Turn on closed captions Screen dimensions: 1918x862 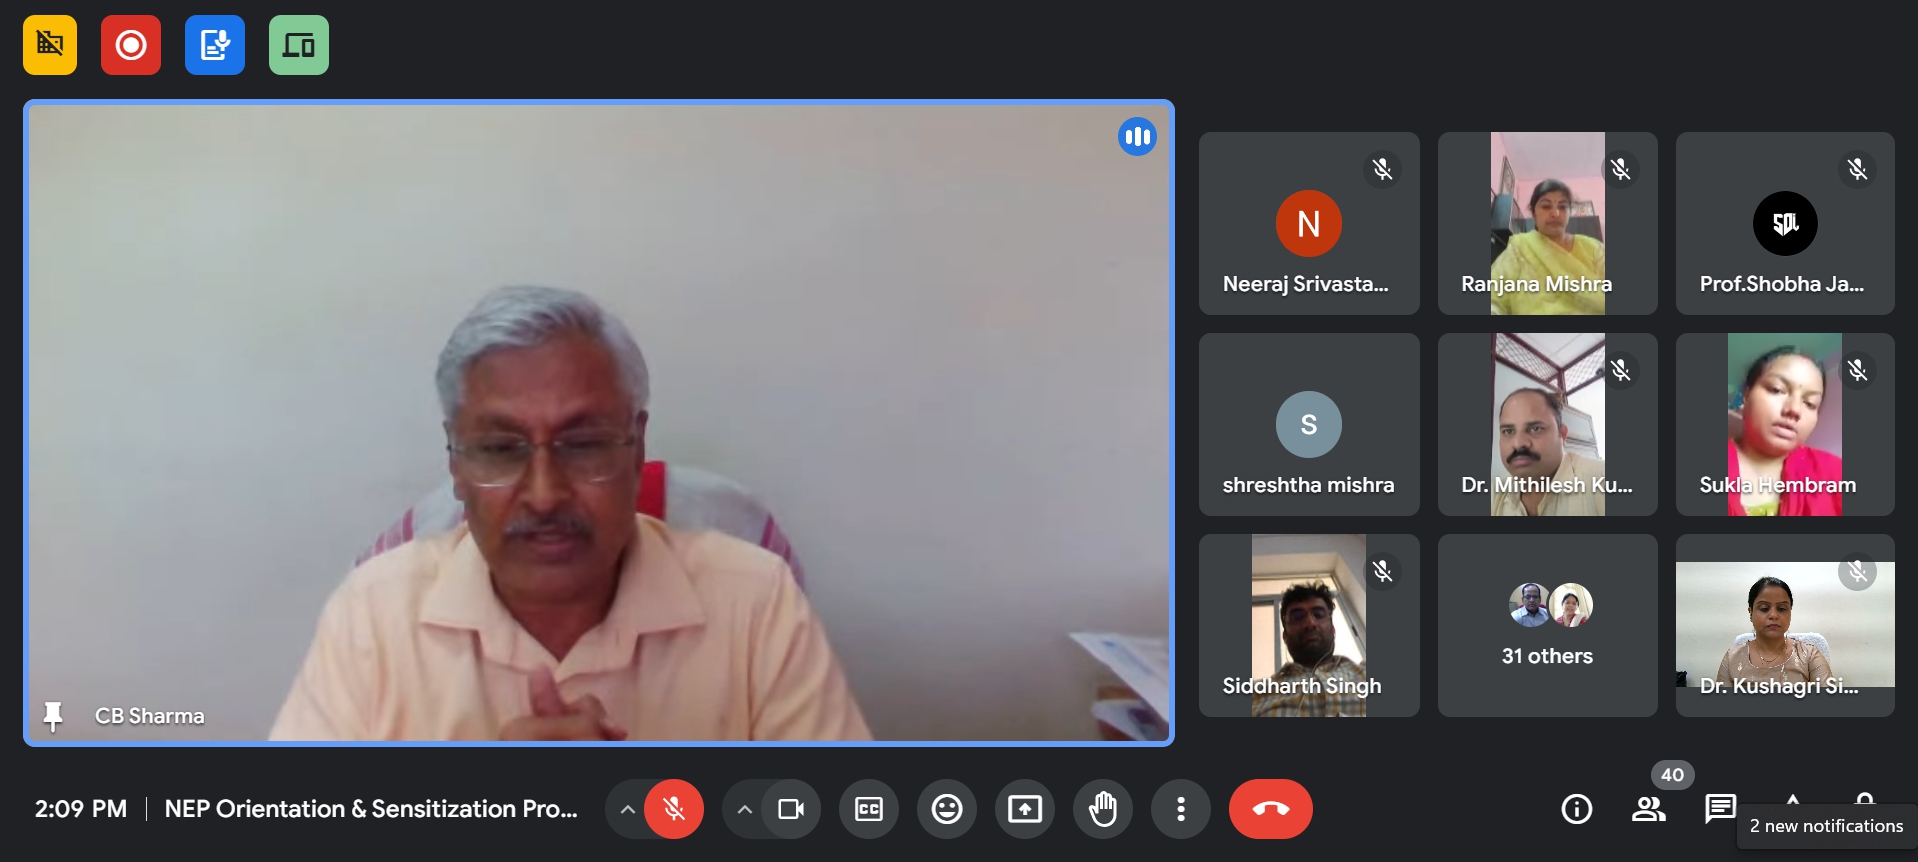(x=869, y=809)
